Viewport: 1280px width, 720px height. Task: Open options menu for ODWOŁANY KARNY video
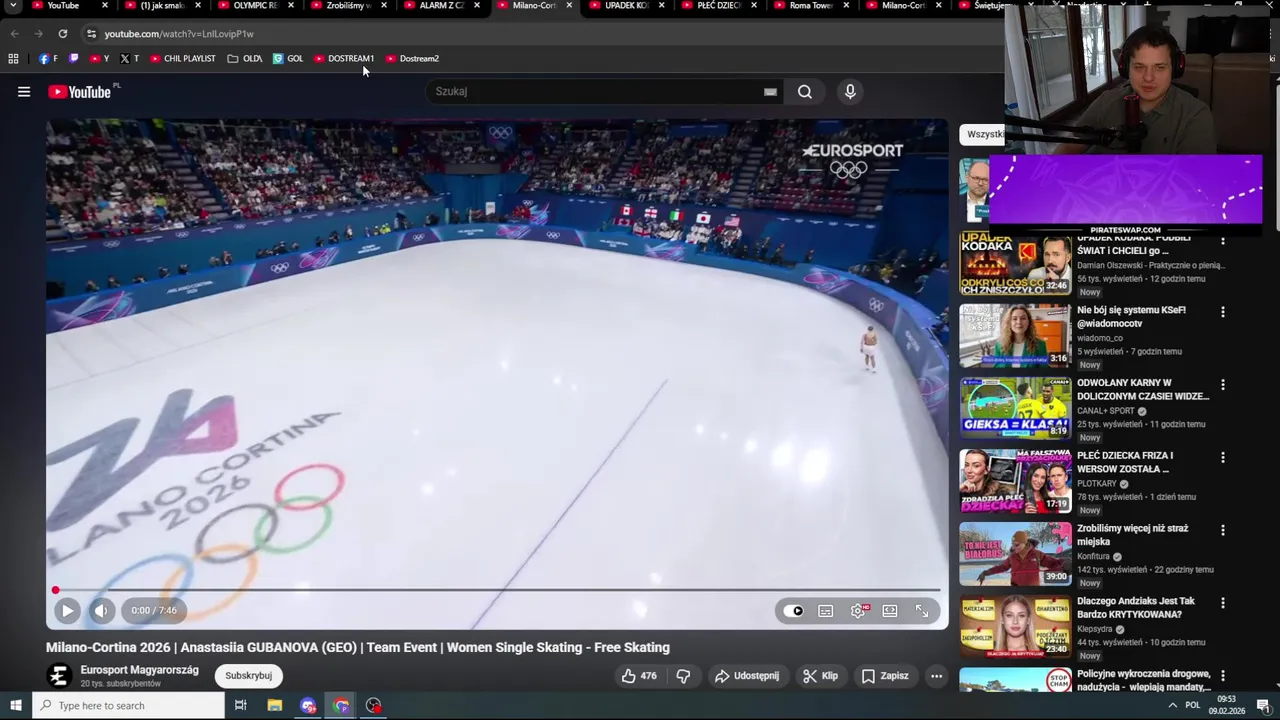[1222, 385]
